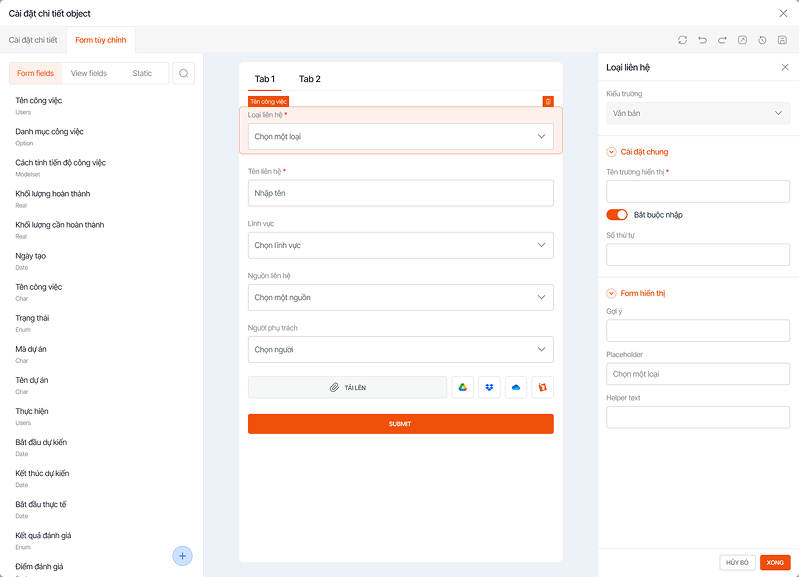
Task: Collapse the Cài đặt chung section
Action: click(612, 152)
